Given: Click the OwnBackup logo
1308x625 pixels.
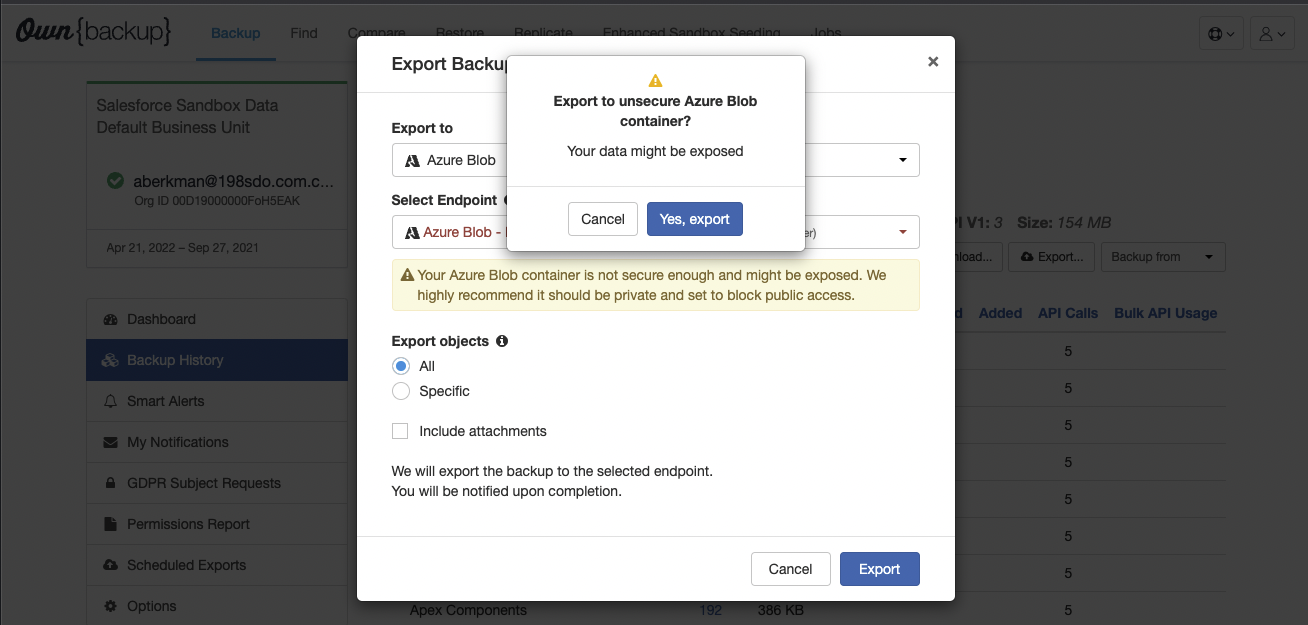Looking at the screenshot, I should [93, 32].
